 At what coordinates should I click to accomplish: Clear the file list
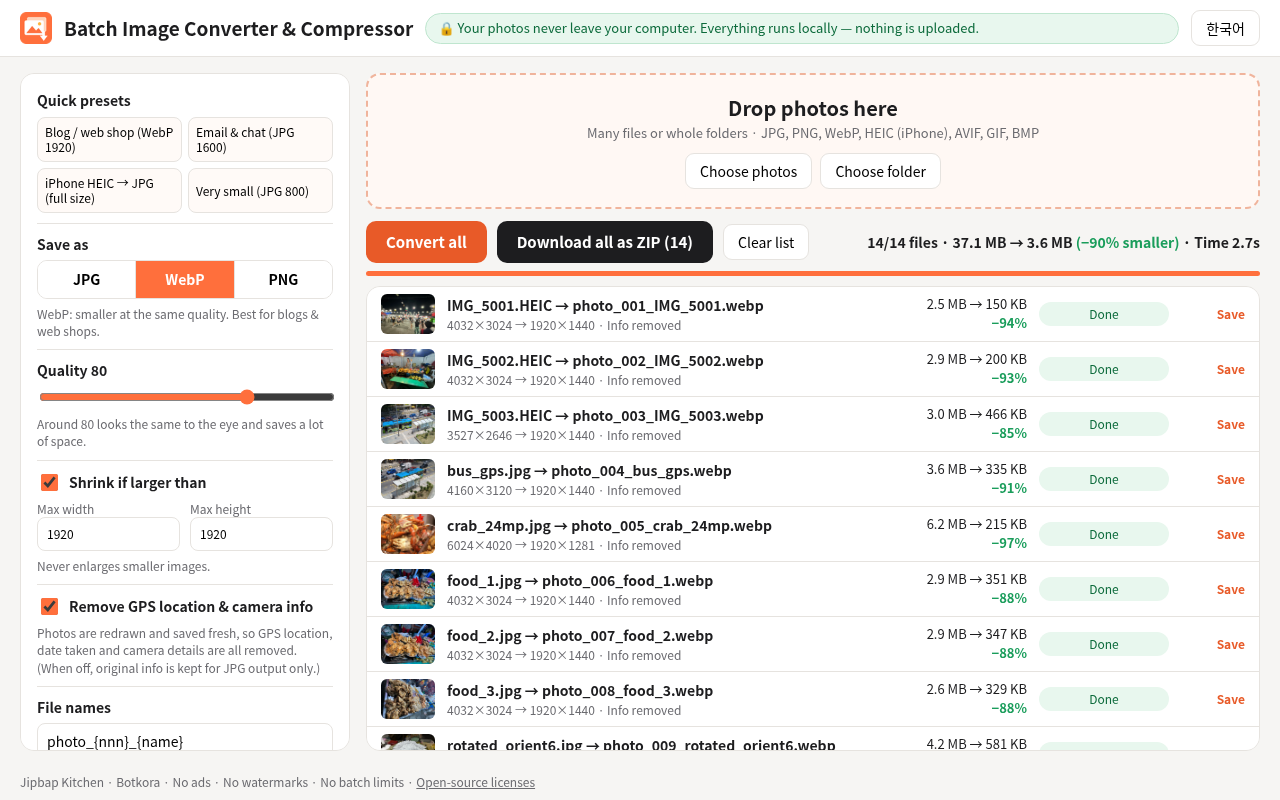pos(766,242)
